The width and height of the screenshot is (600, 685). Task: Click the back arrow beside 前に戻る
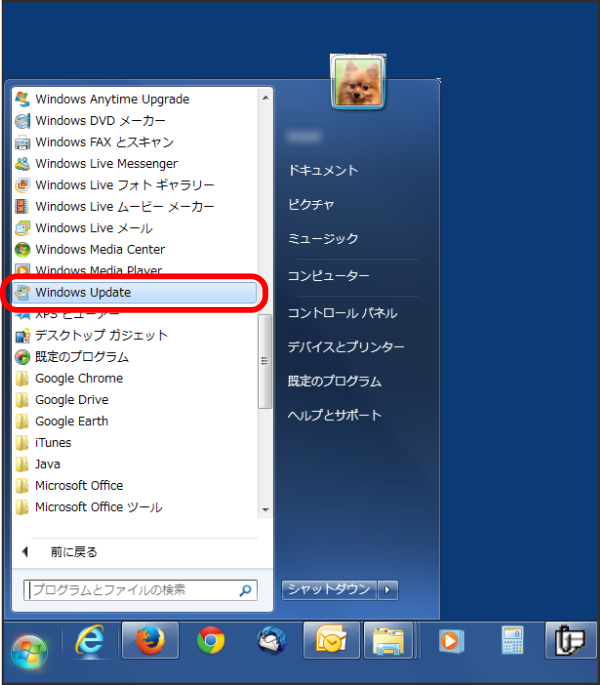point(25,552)
